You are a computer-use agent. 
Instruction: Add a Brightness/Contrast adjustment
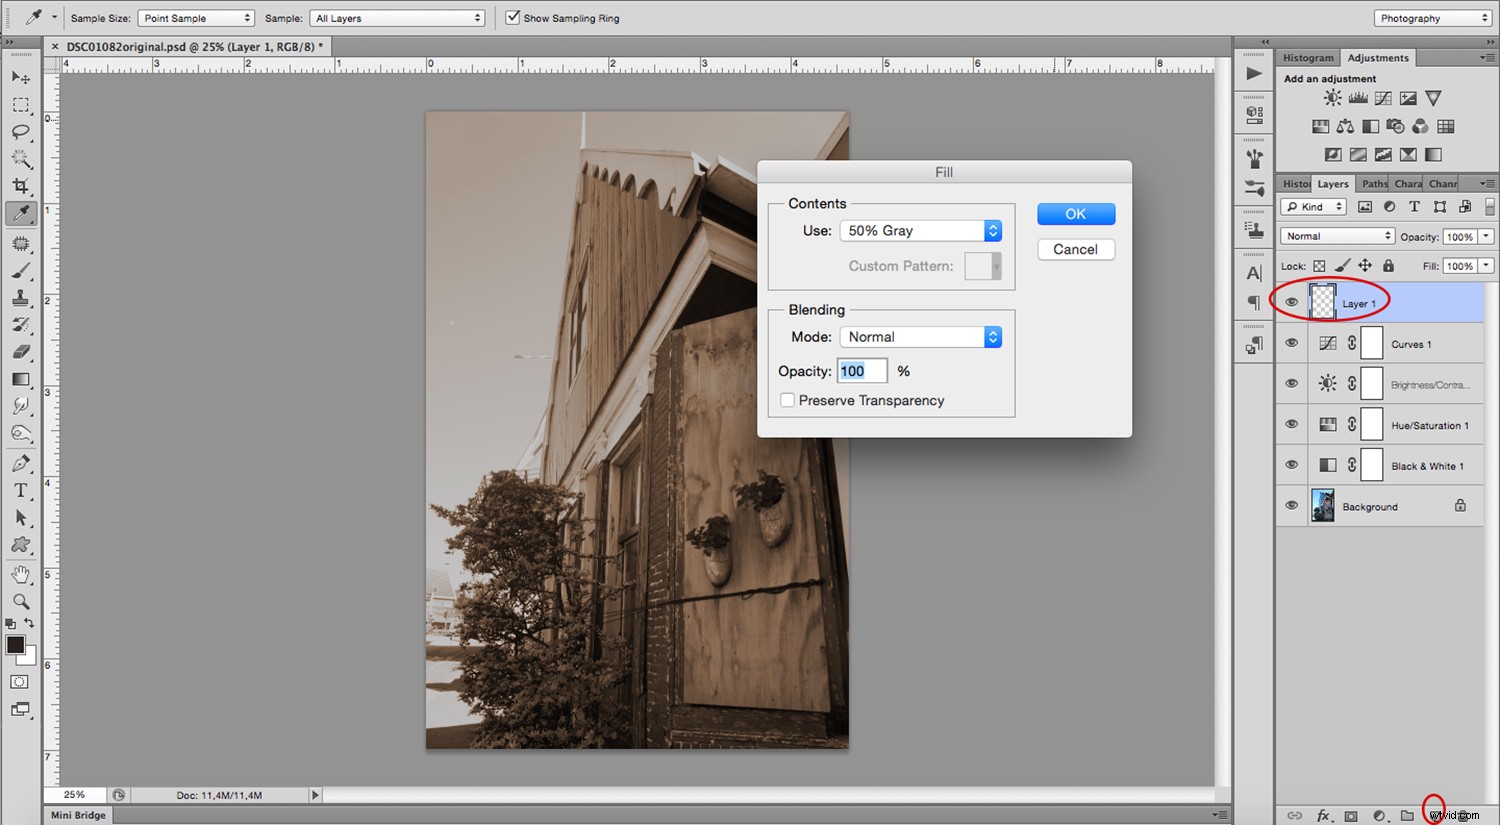pos(1332,98)
